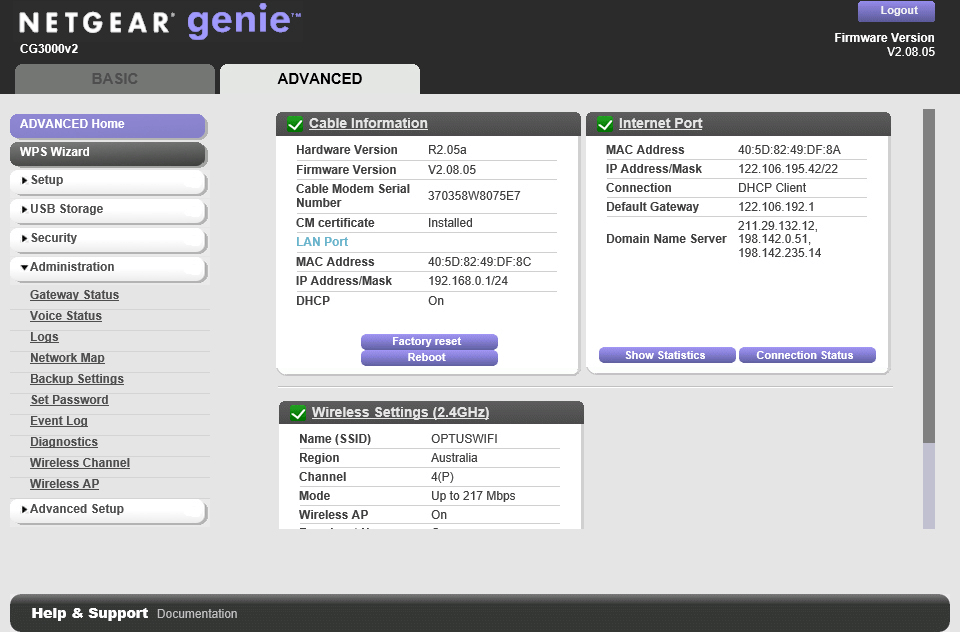Expand the Advanced Setup section
Screen dimensions: 960x632
tap(107, 510)
